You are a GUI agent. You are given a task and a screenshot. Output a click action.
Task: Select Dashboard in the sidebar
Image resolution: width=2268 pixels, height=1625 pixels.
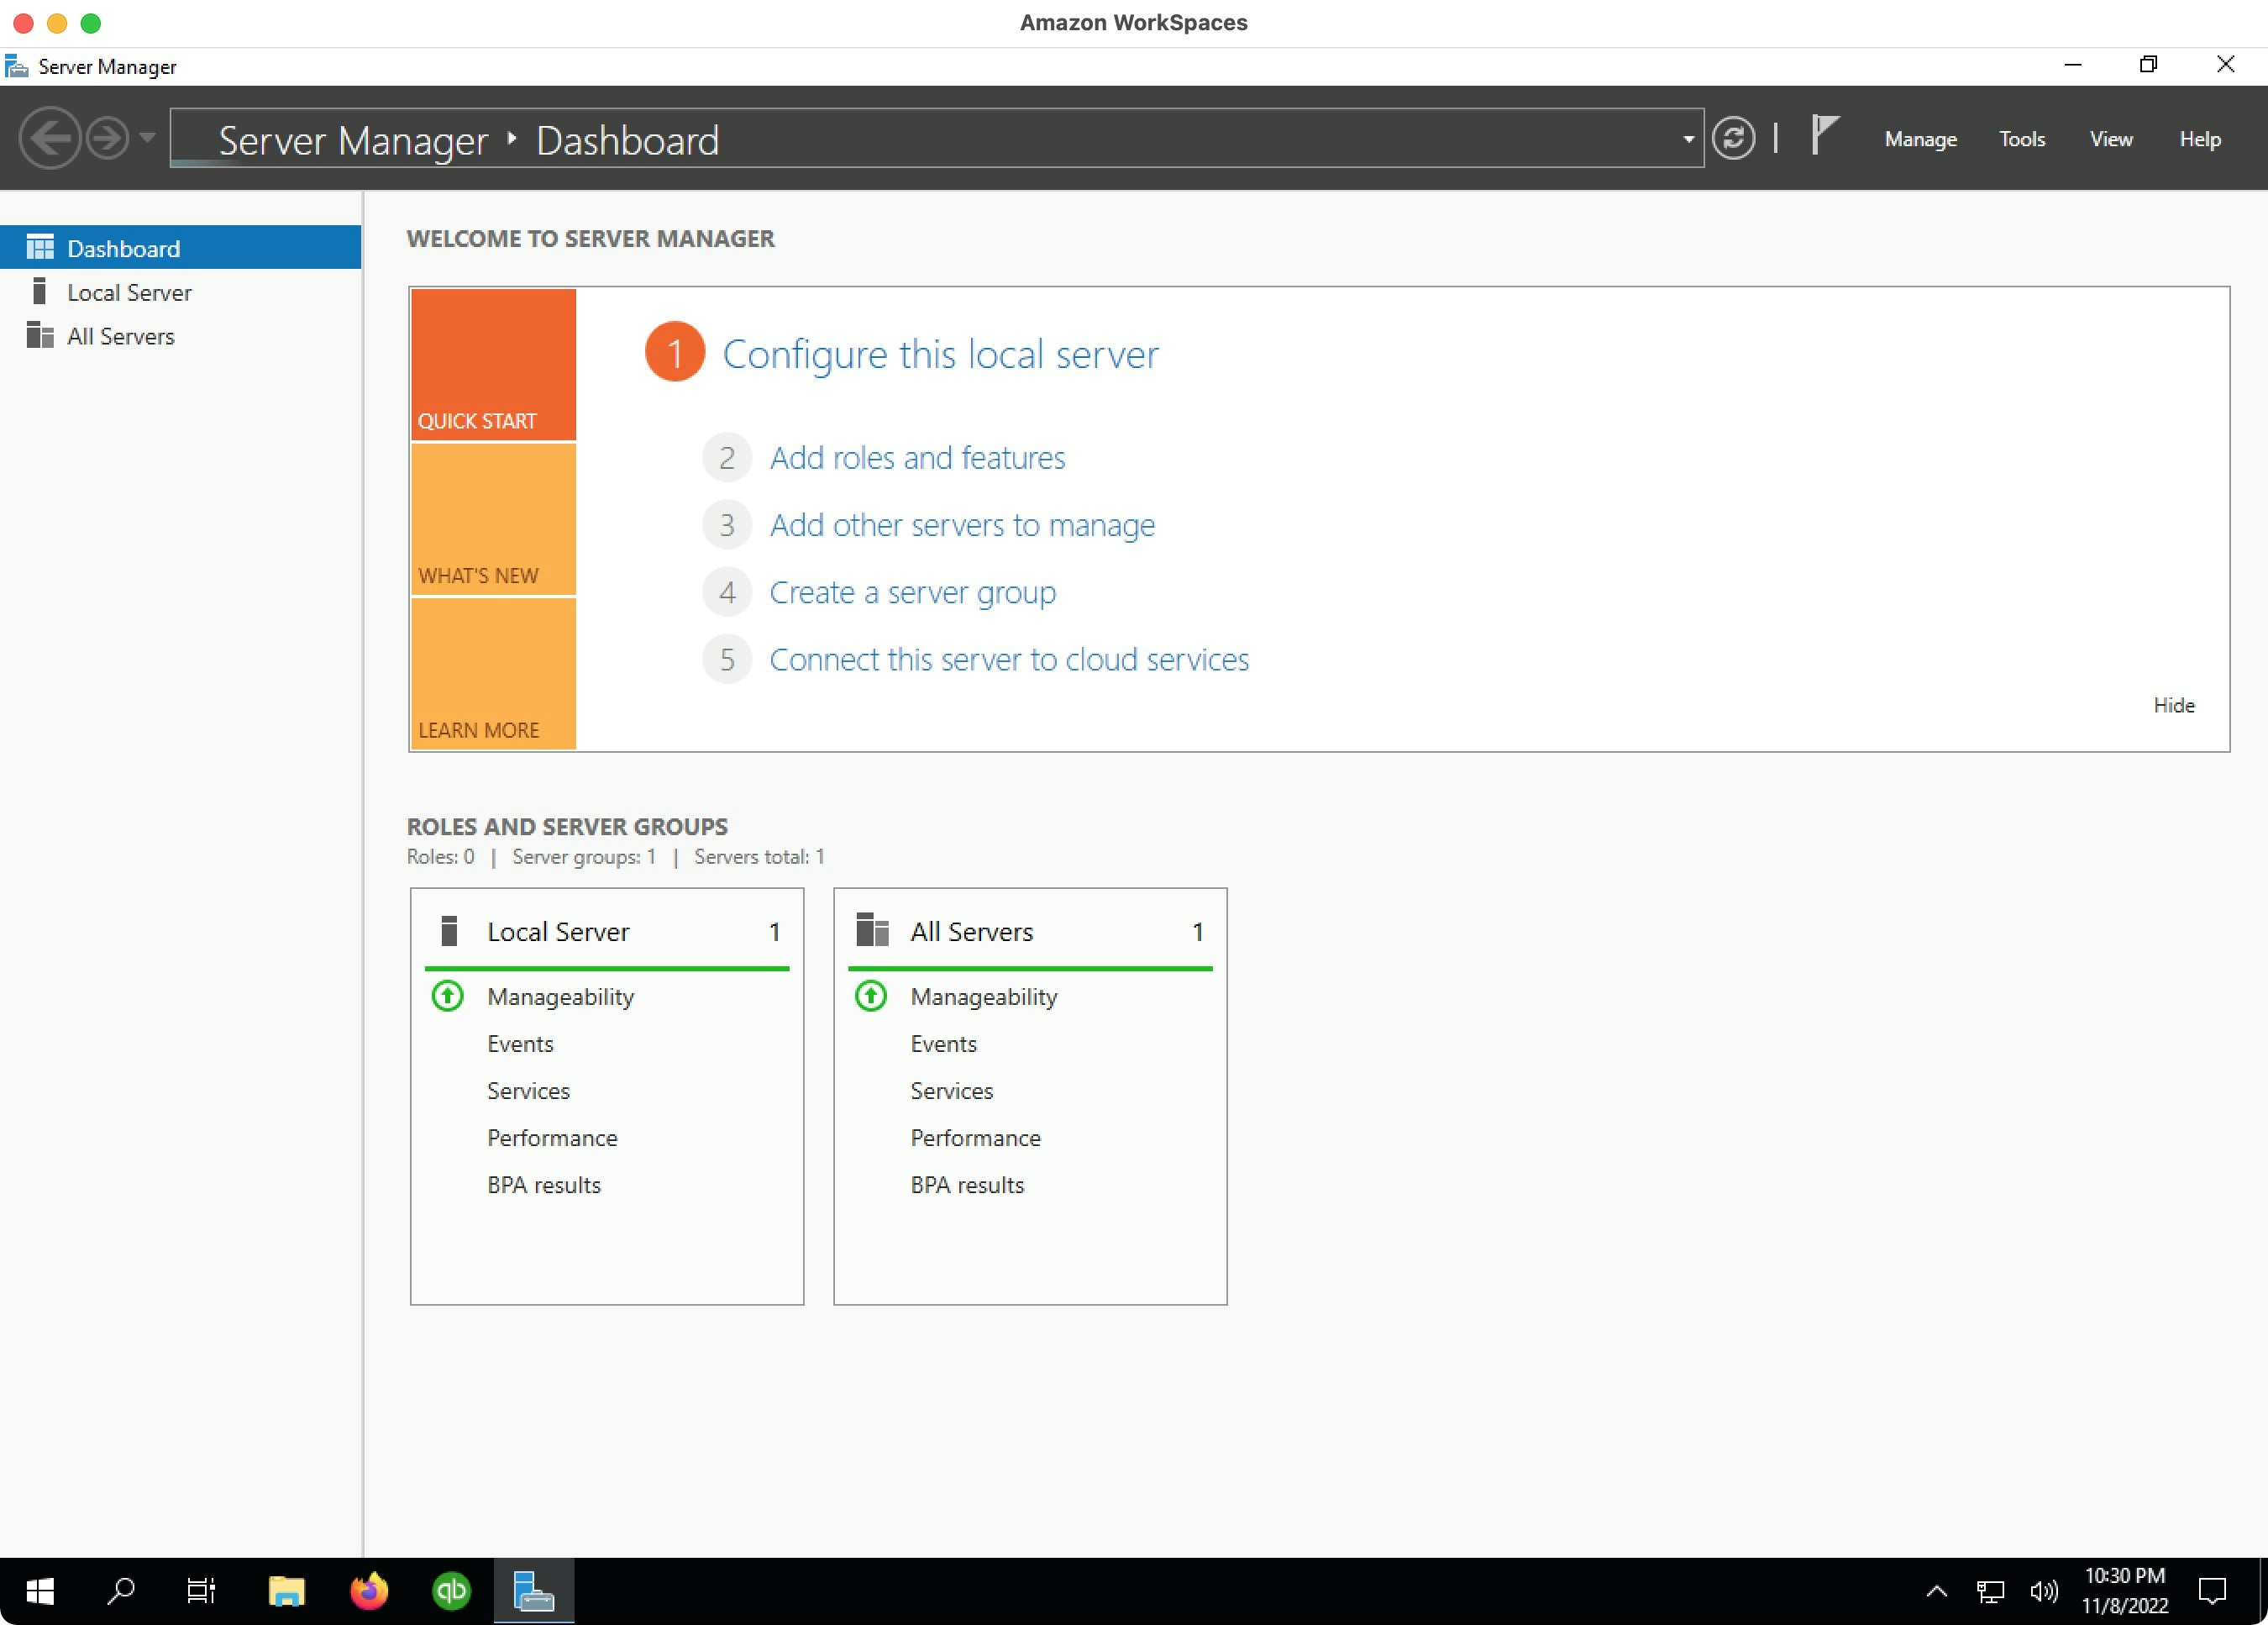point(180,247)
